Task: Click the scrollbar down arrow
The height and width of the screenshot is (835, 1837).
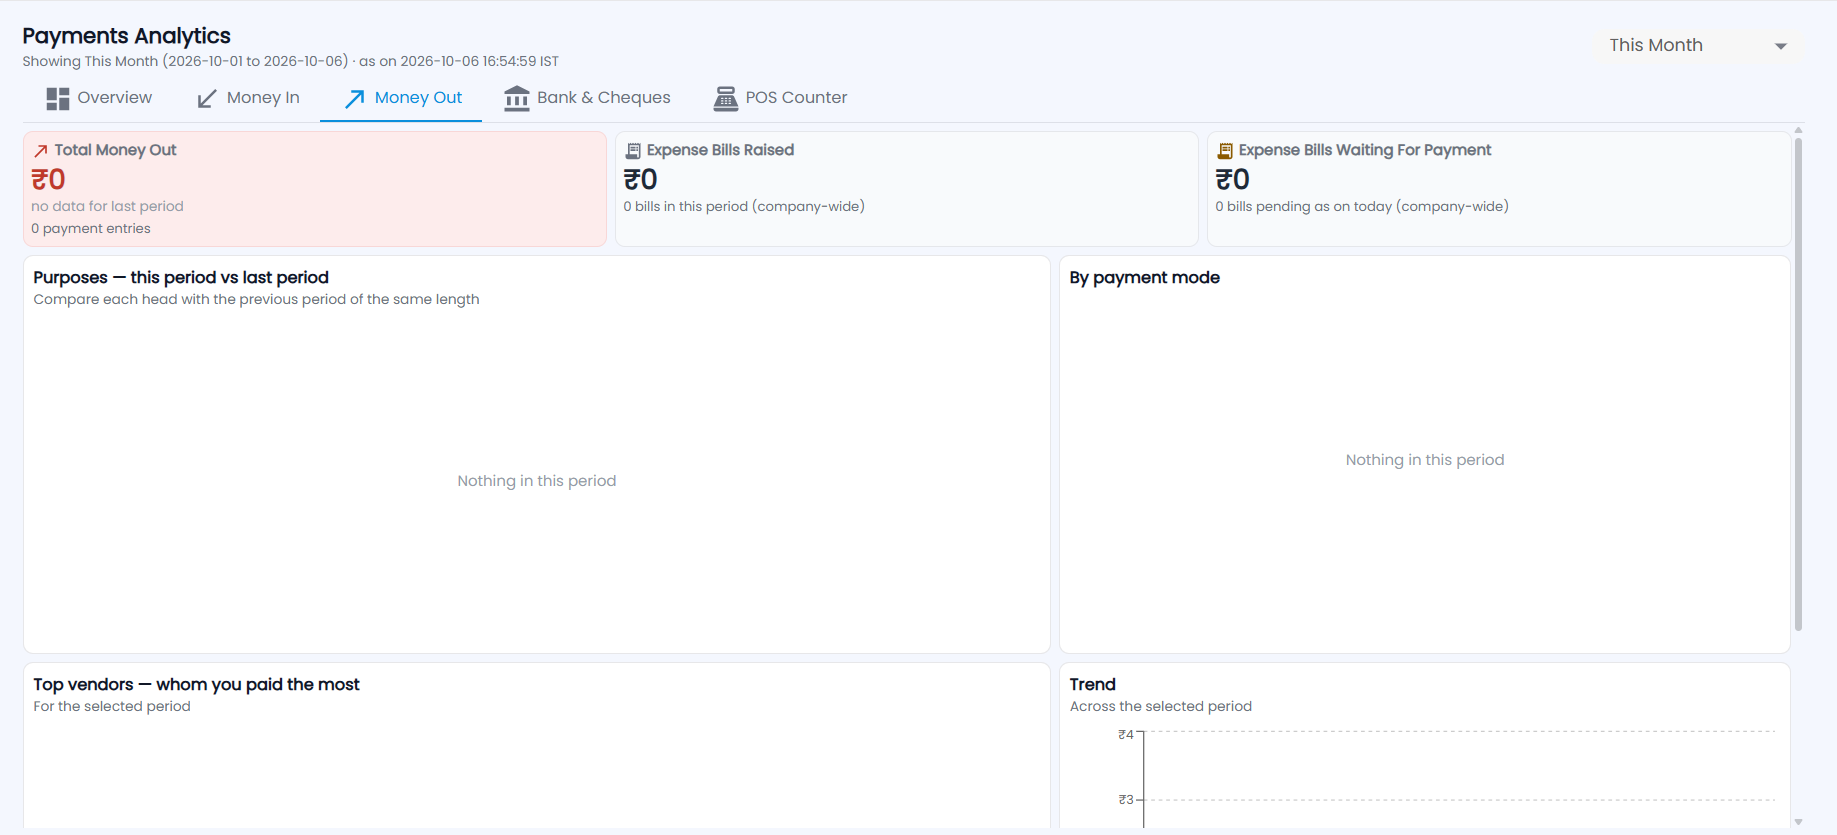Action: click(x=1798, y=822)
